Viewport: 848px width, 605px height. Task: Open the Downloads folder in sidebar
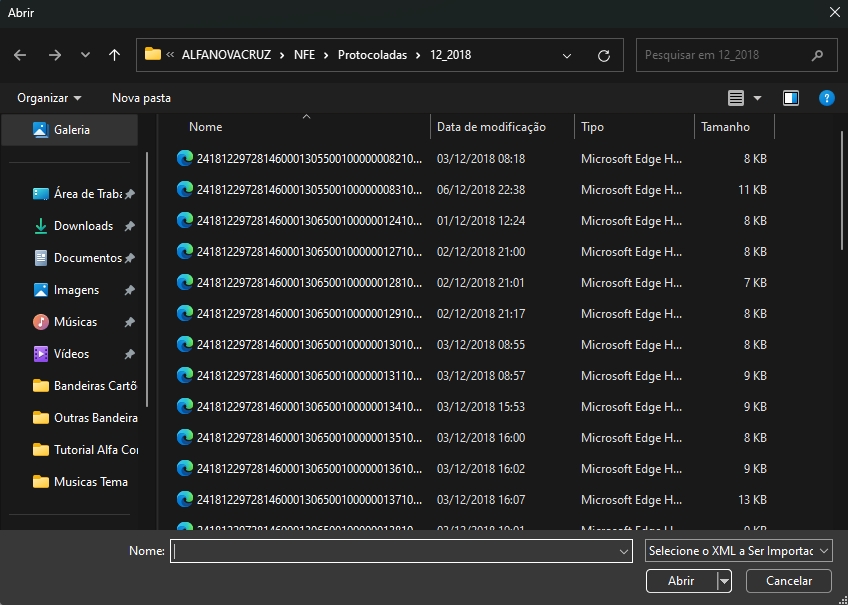coord(83,226)
